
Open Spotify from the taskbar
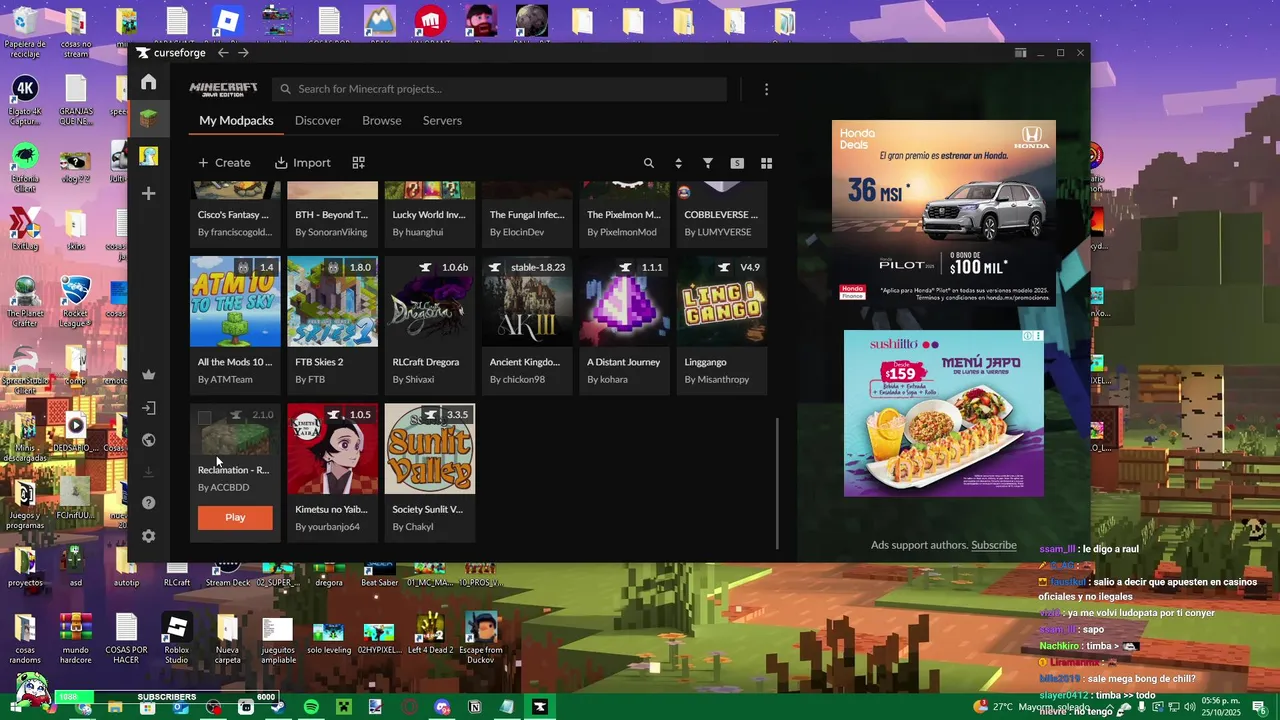[311, 707]
